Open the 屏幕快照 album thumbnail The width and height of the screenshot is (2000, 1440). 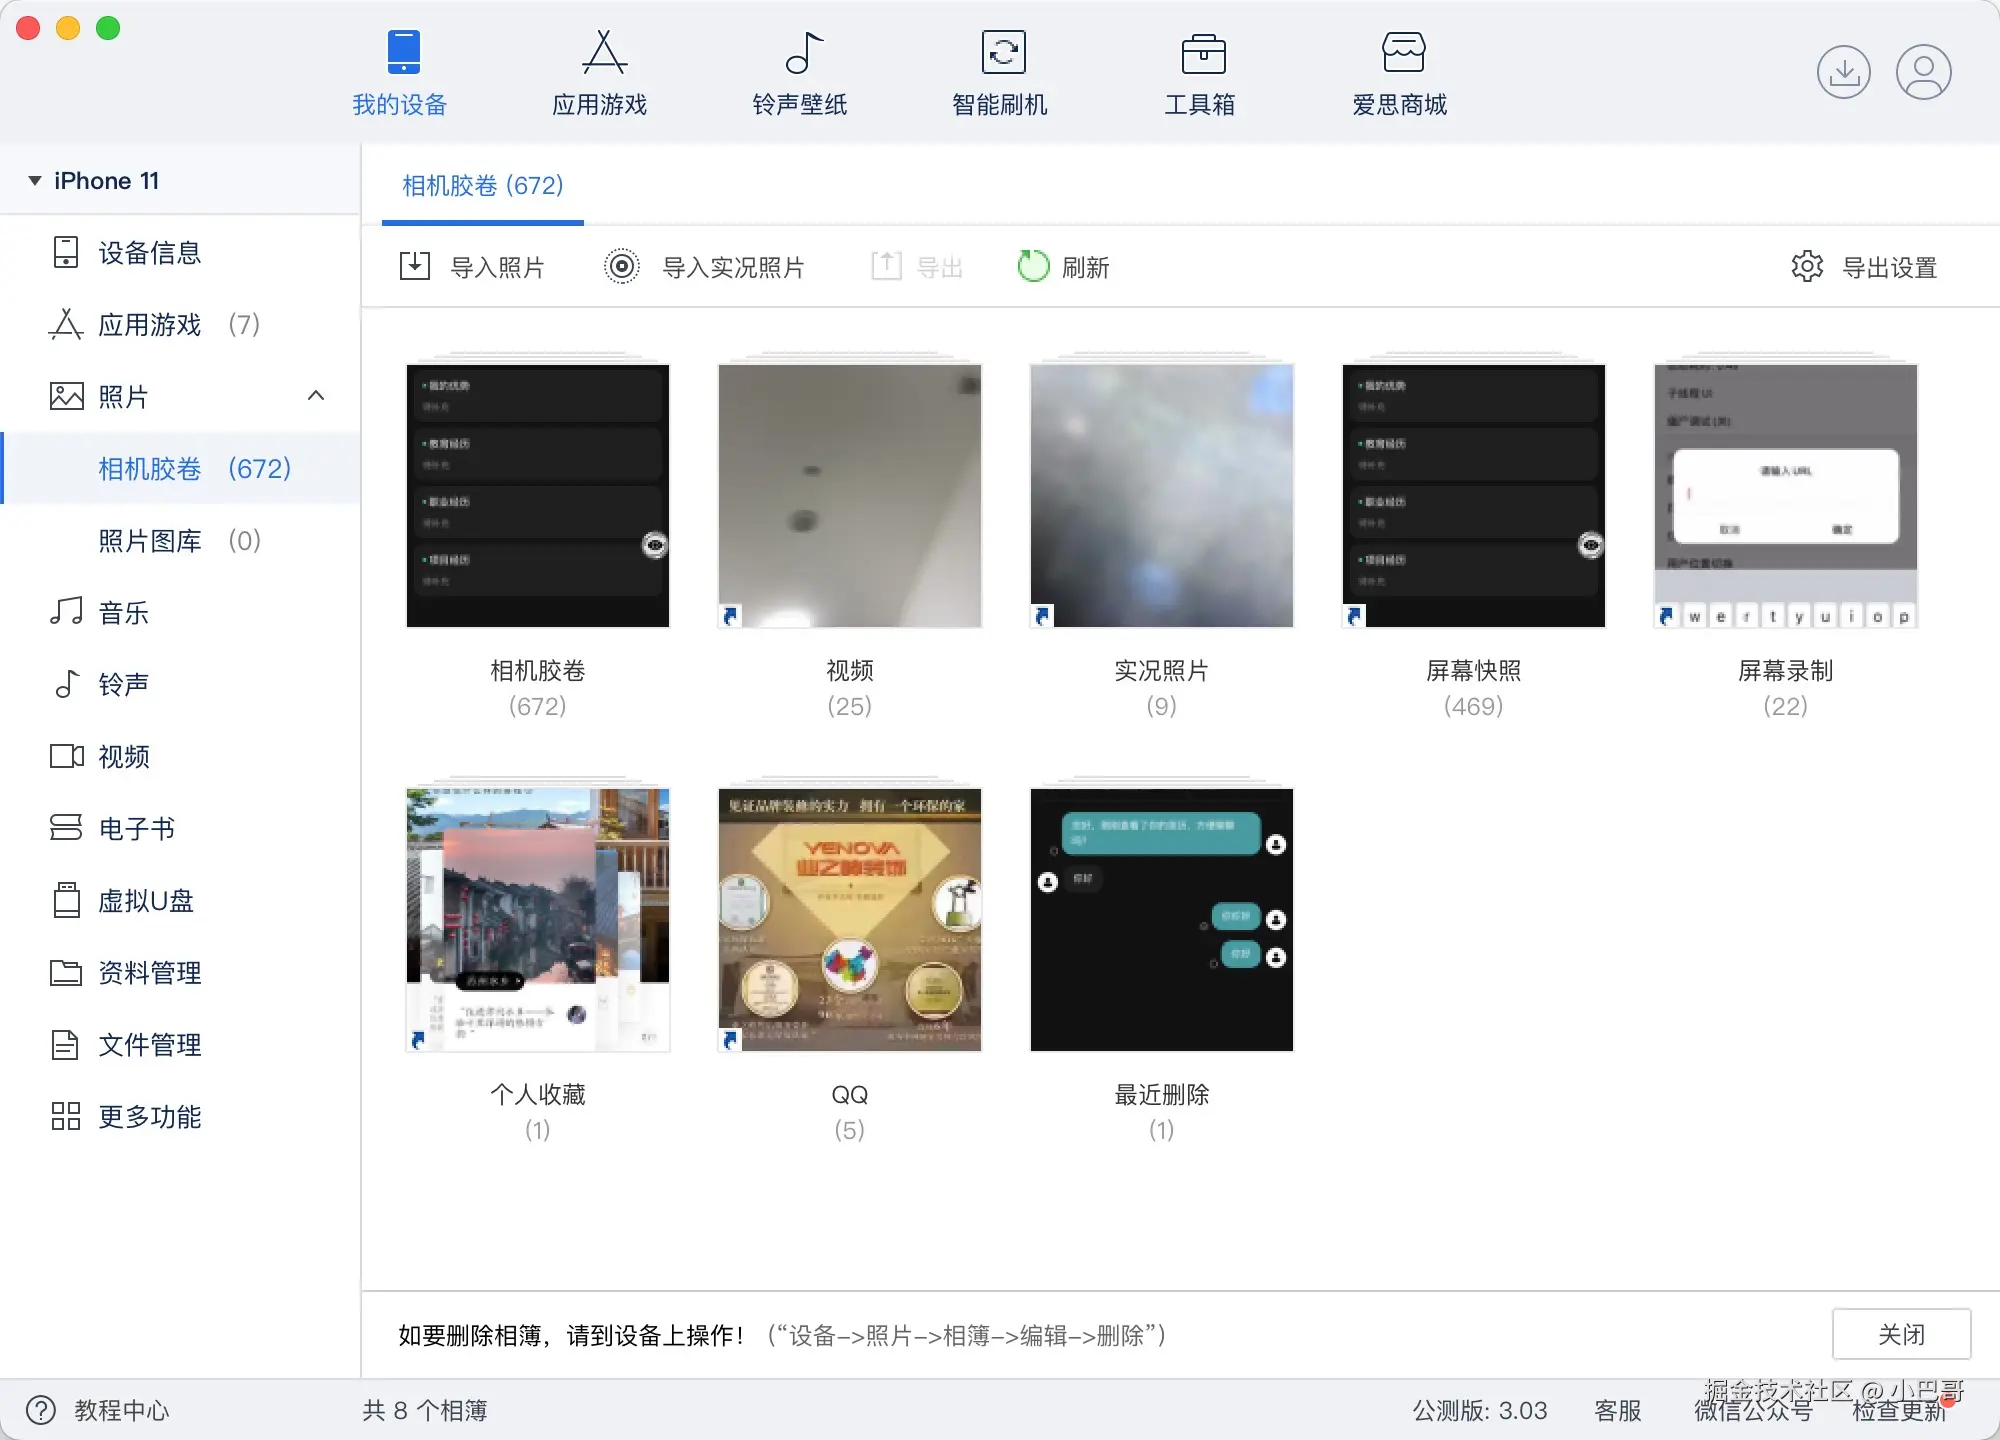point(1473,496)
